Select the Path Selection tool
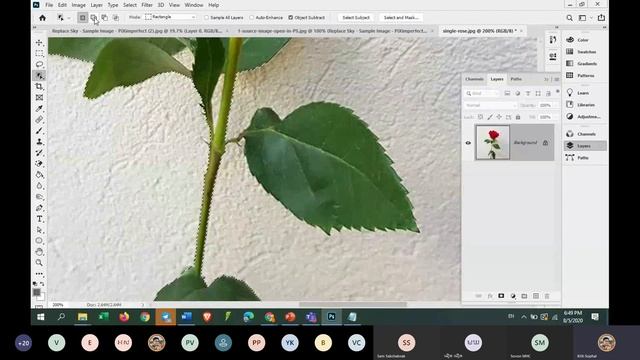Viewport: 640px width, 360px height. click(x=39, y=230)
